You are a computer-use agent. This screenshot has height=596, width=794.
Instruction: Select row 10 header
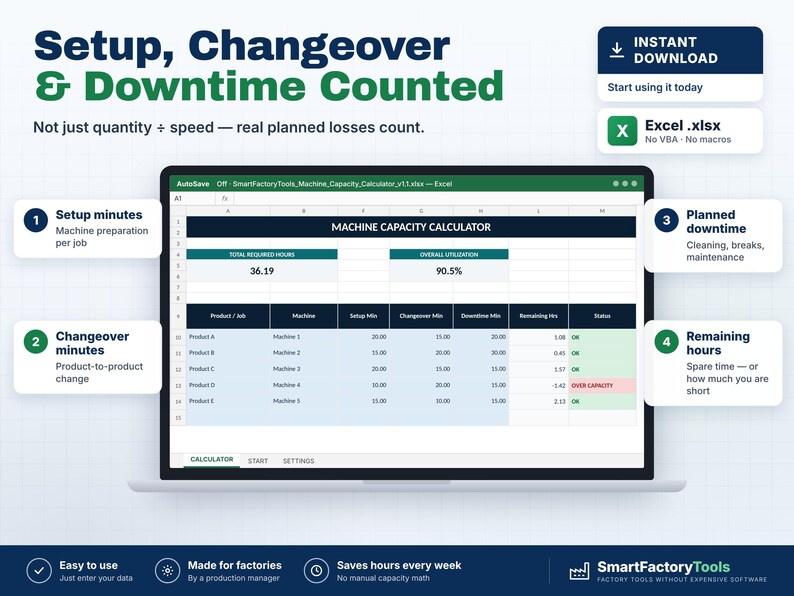tap(178, 337)
